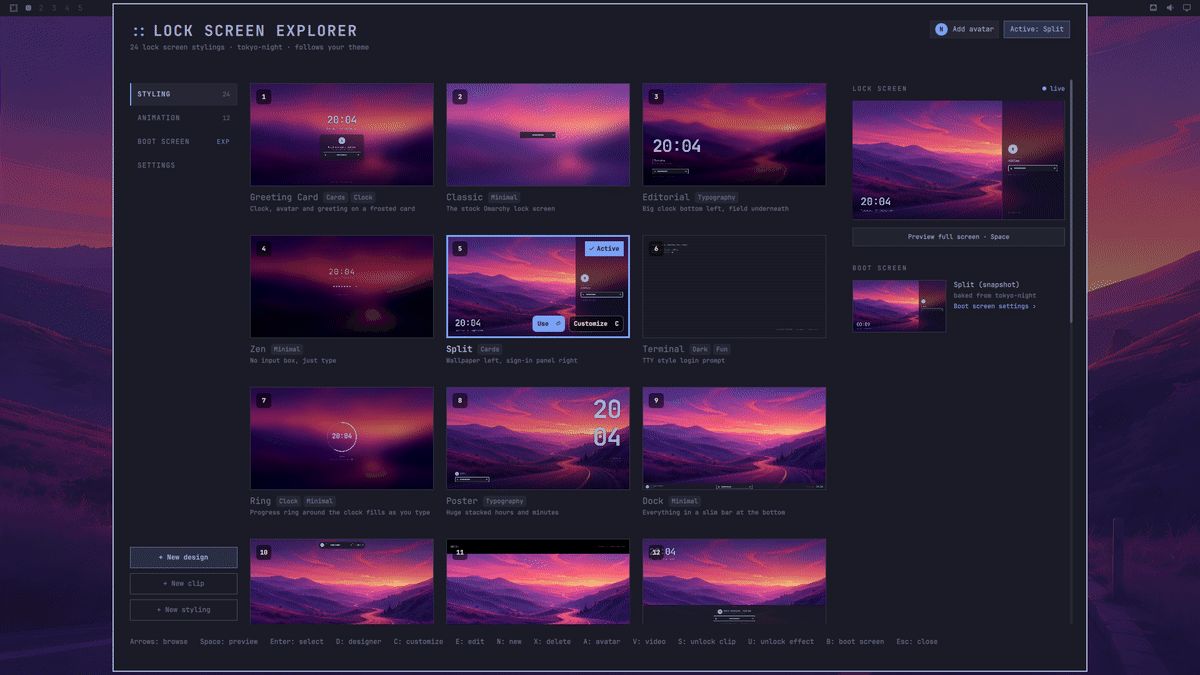Image resolution: width=1200 pixels, height=675 pixels.
Task: Click Customize on the Split card
Action: [596, 323]
